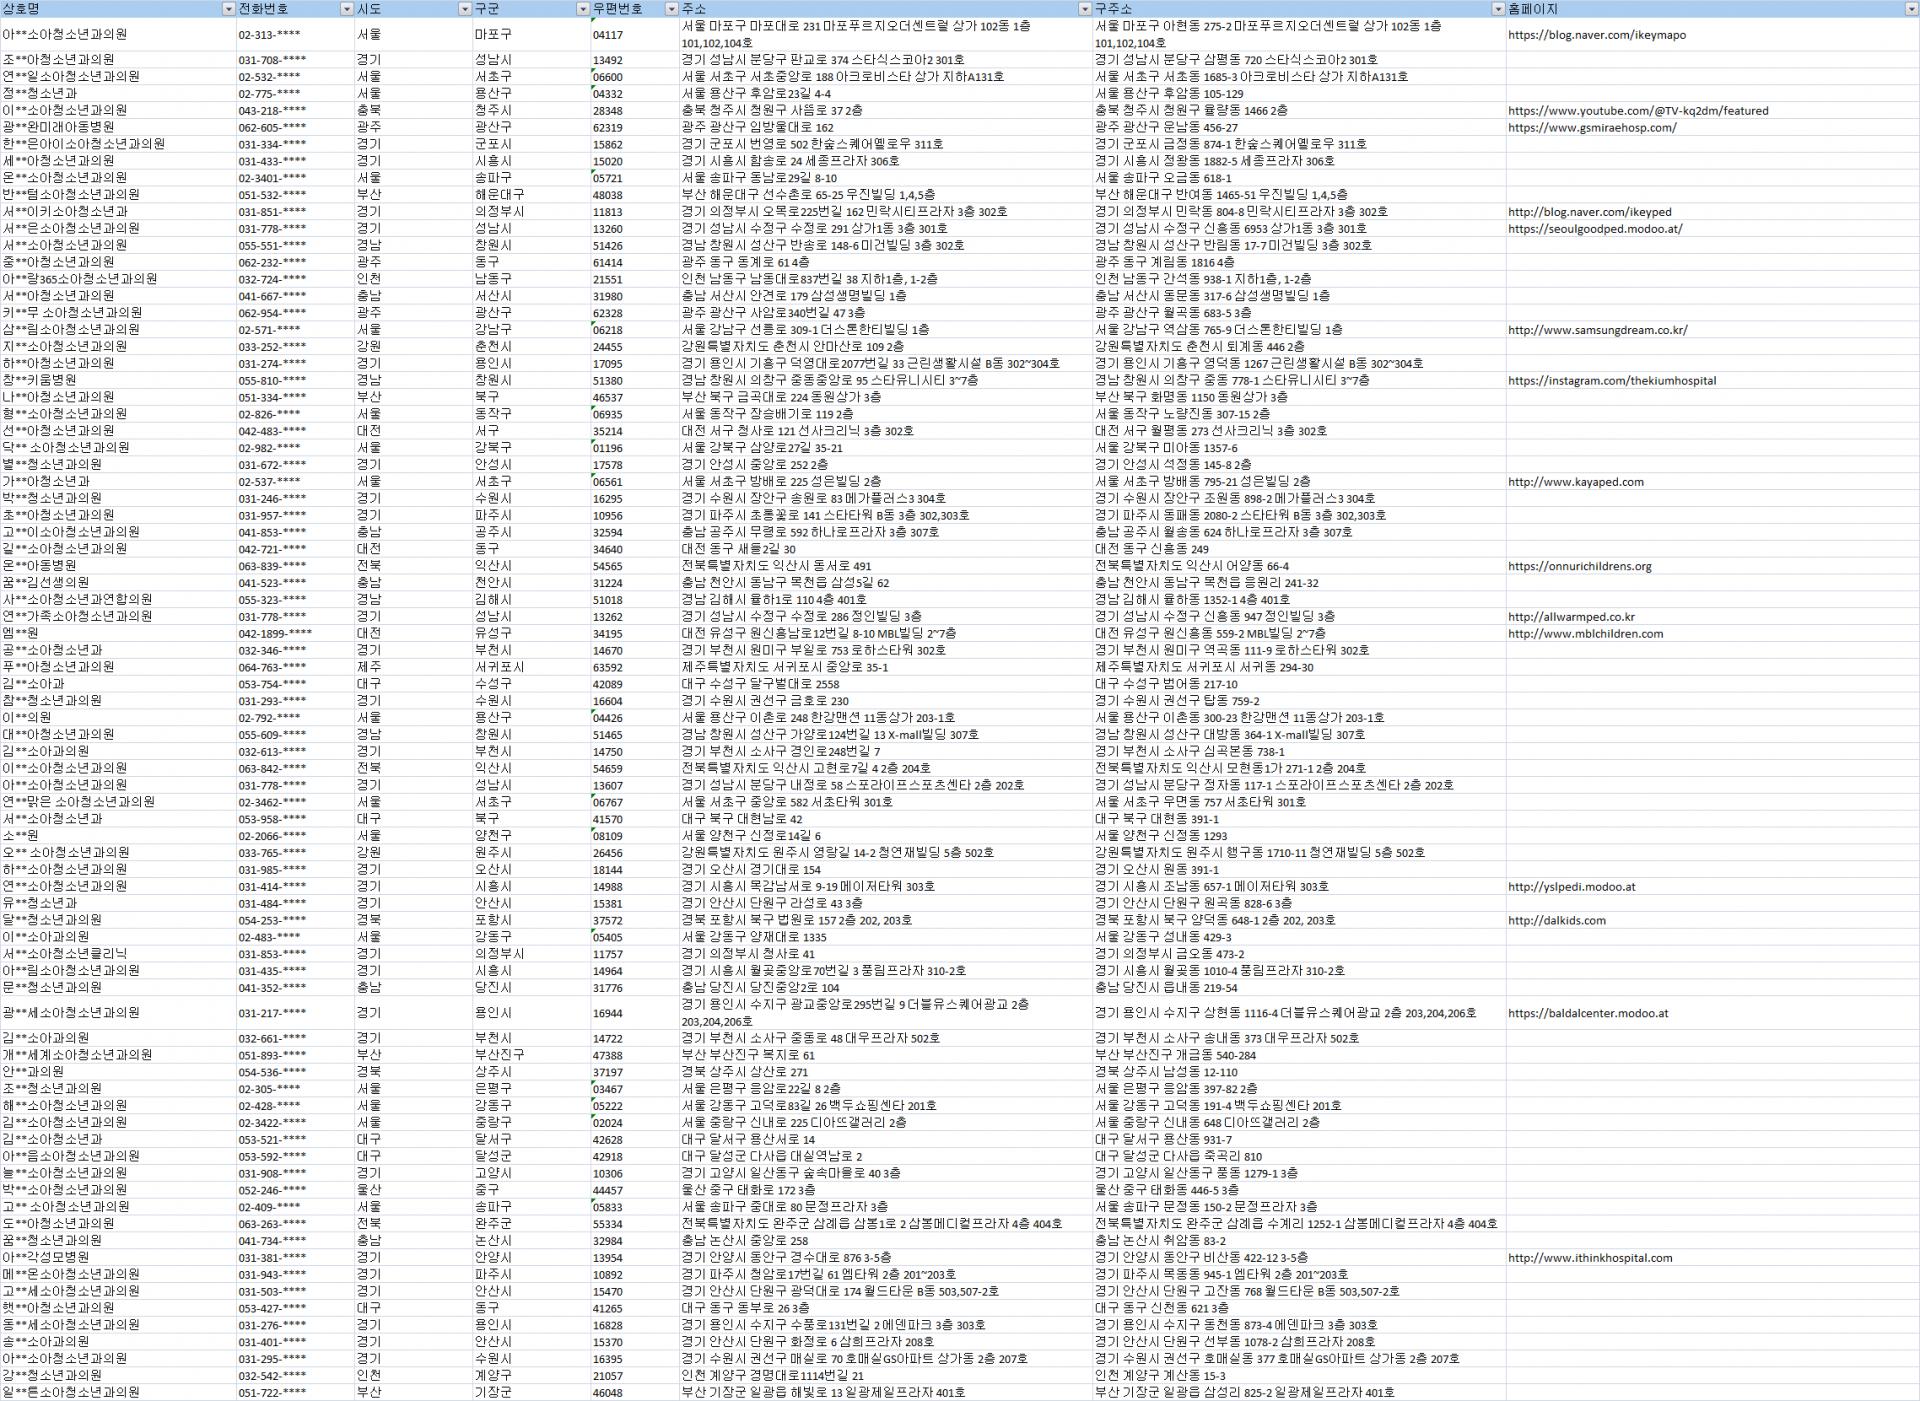Screen dimensions: 1920x1401
Task: Expand the 우편번호 filter arrow
Action: (671, 9)
